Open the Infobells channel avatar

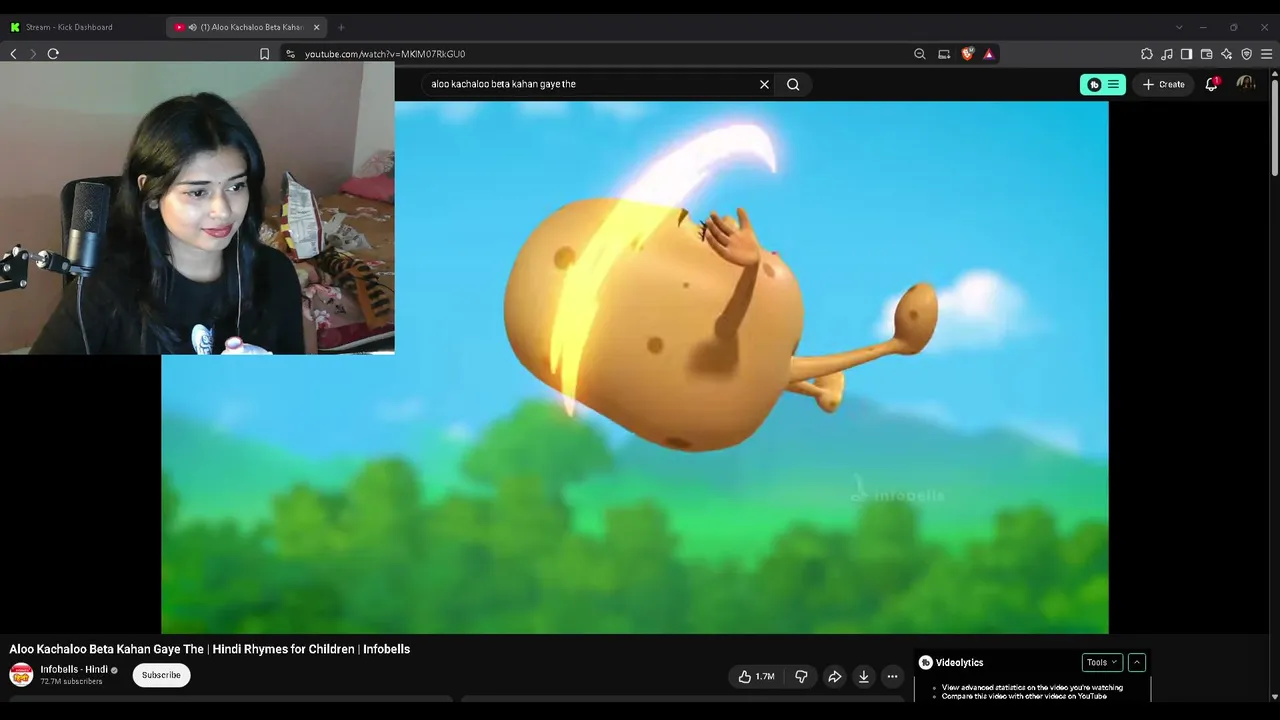21,675
